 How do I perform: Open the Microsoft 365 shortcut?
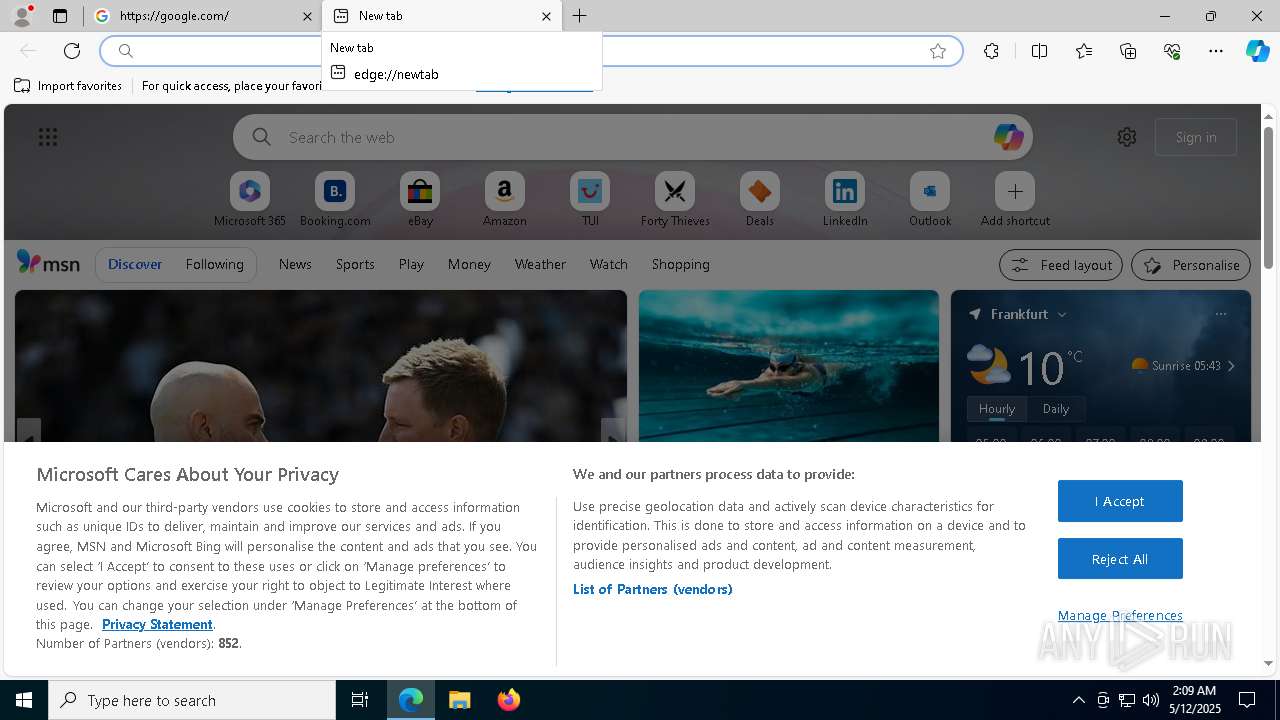[x=250, y=199]
